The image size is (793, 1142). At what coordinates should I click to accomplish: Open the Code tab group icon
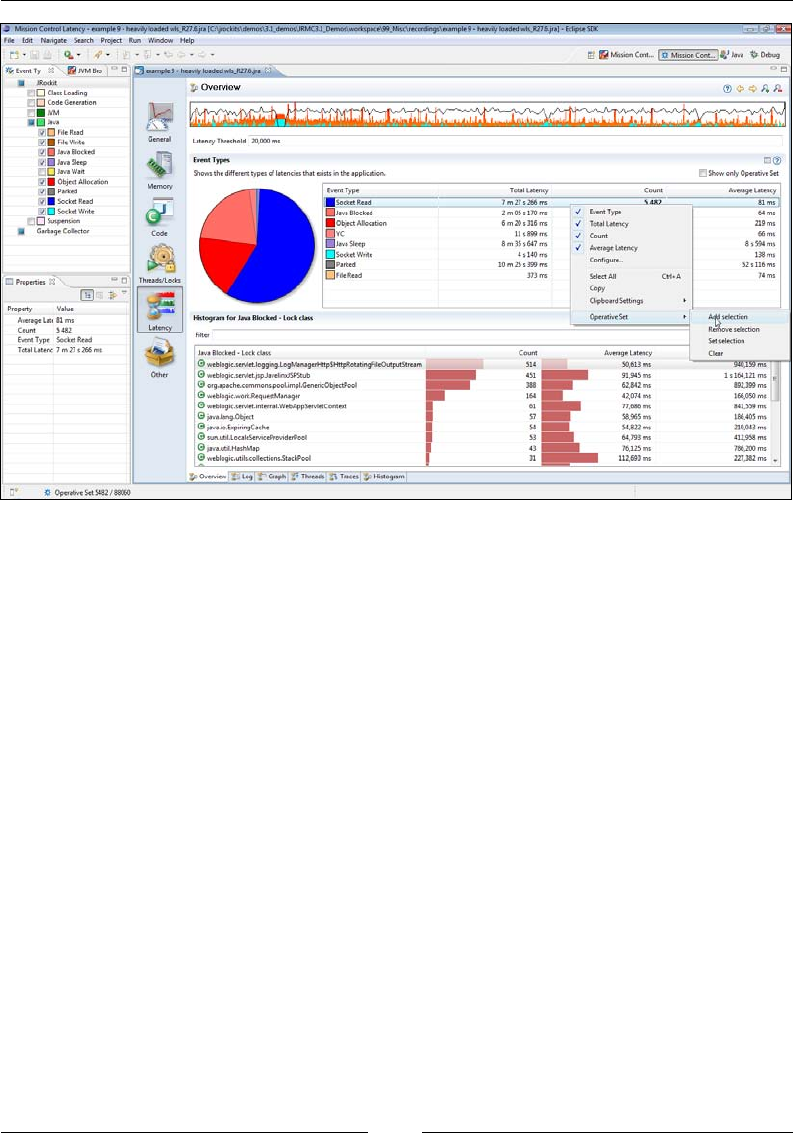[159, 213]
